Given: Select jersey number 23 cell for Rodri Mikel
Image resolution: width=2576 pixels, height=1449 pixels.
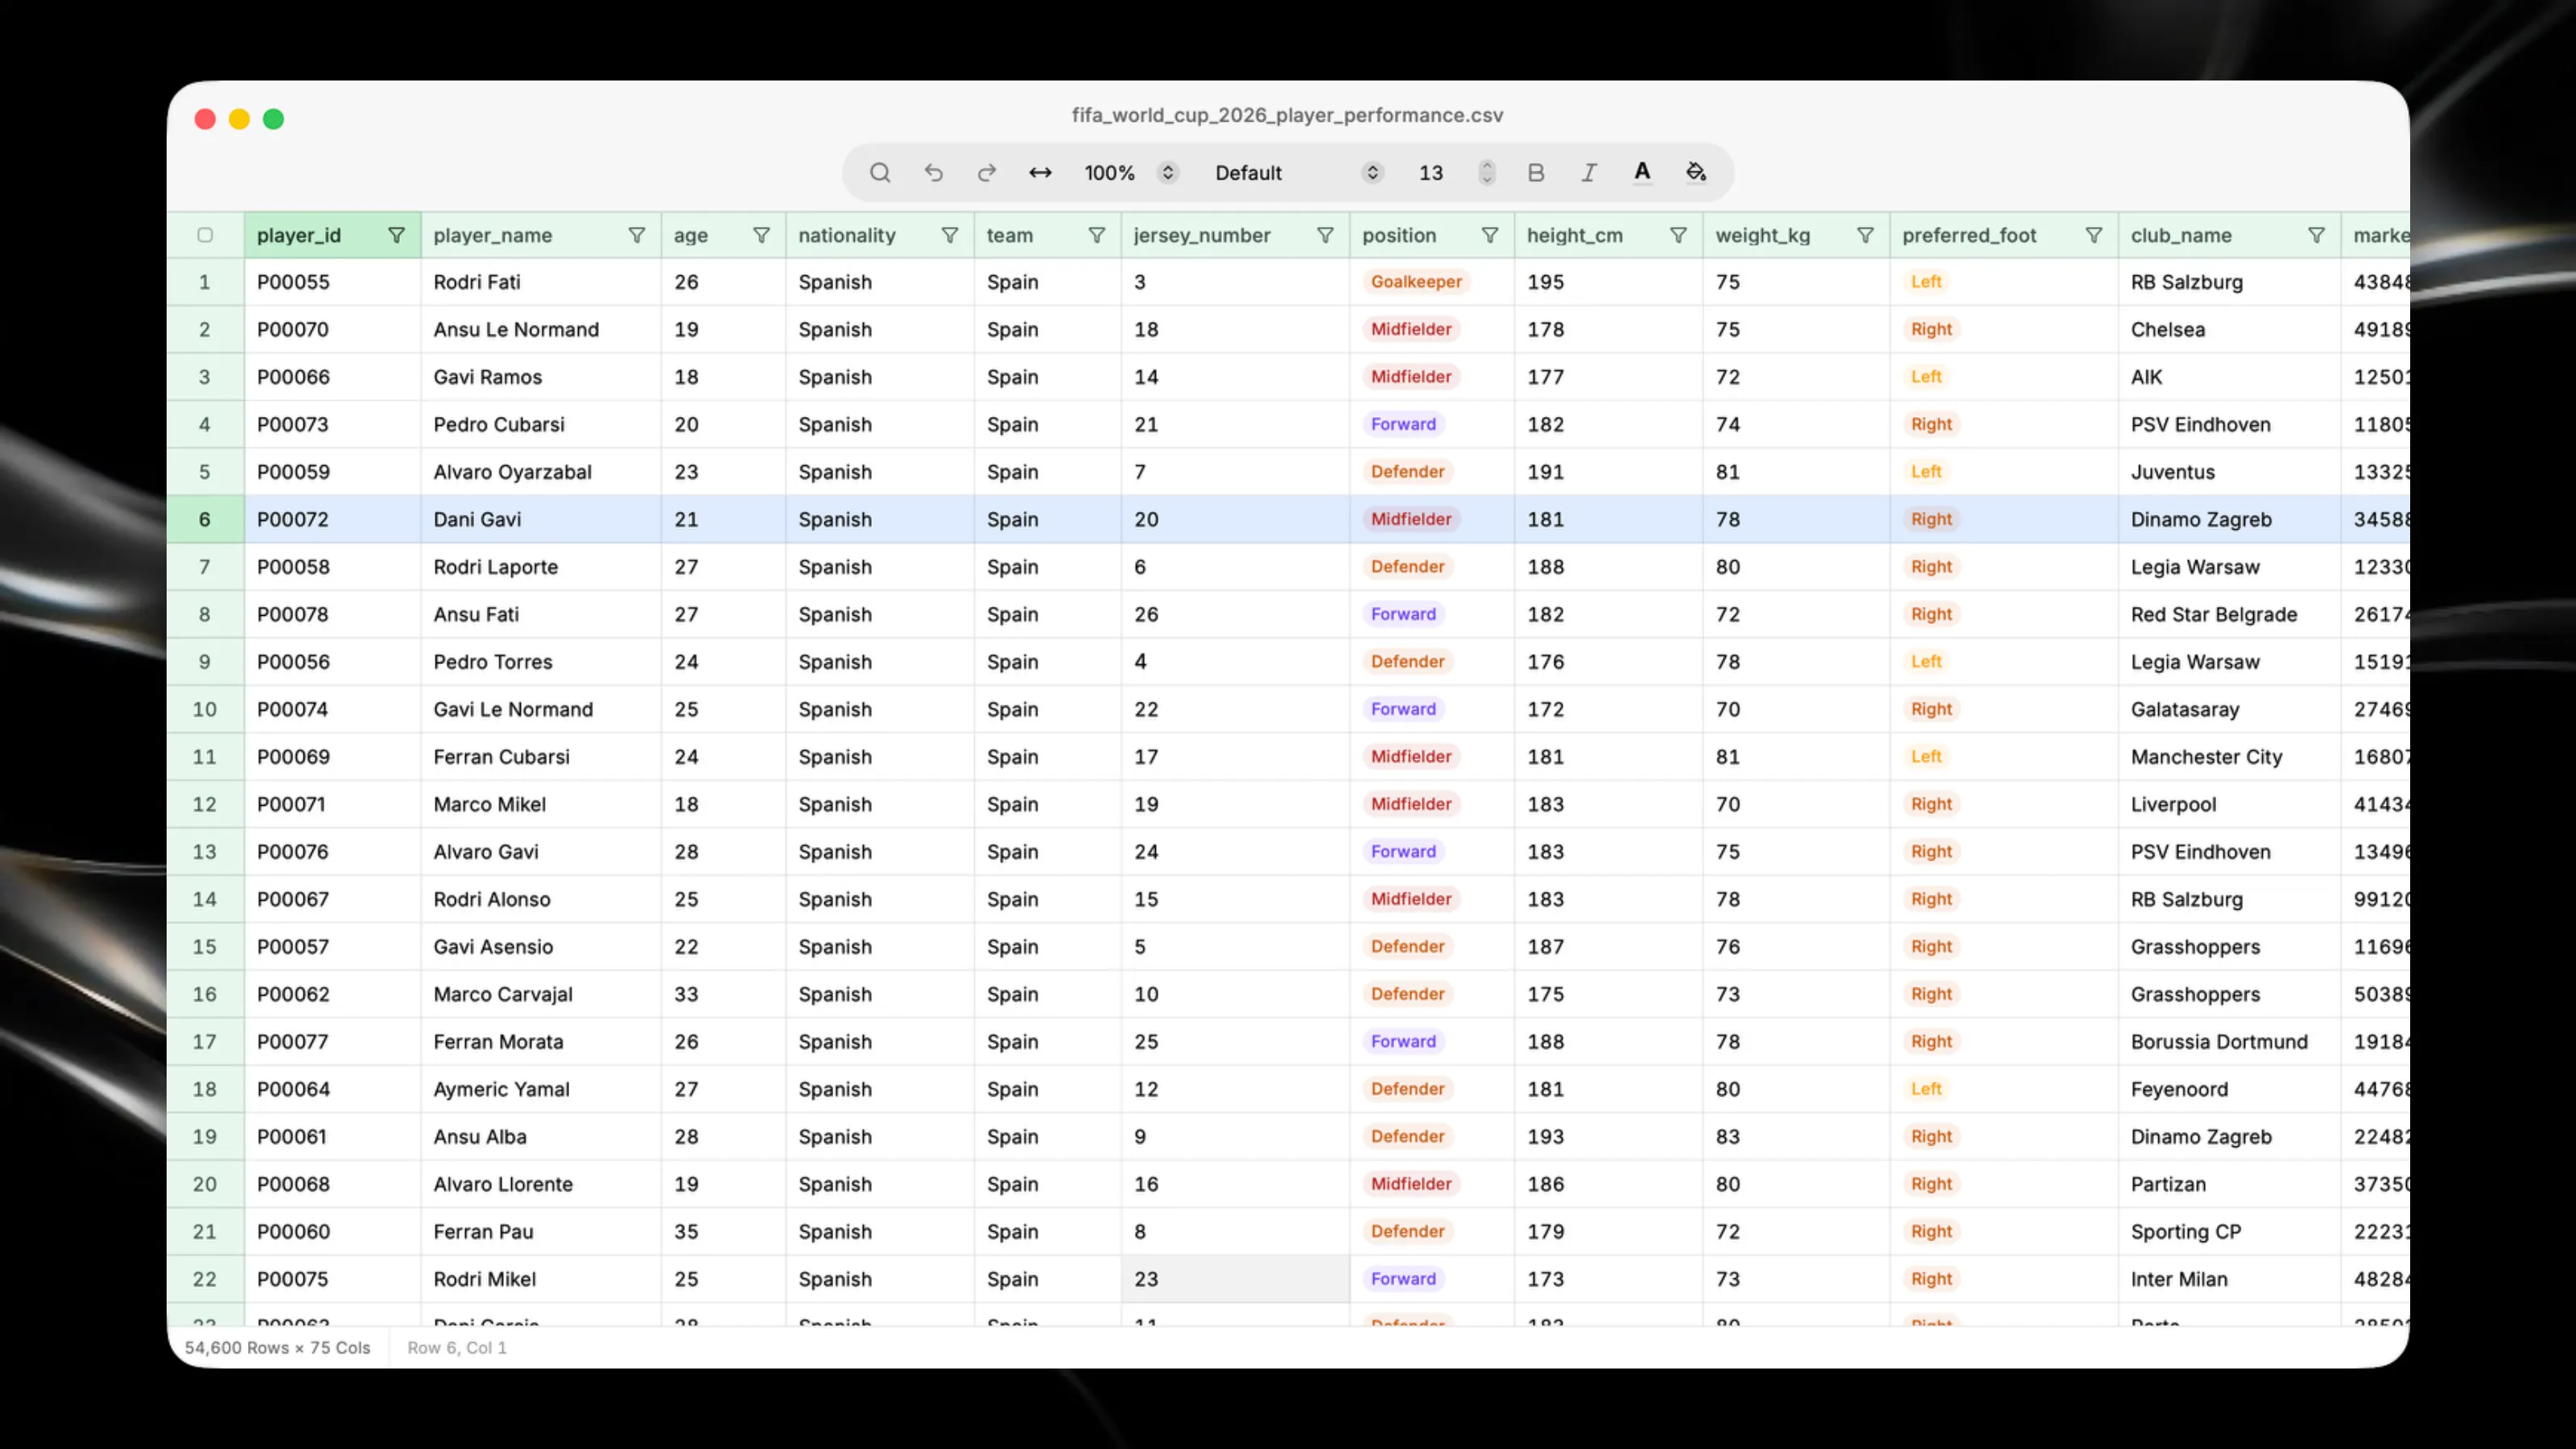Looking at the screenshot, I should coord(1235,1280).
